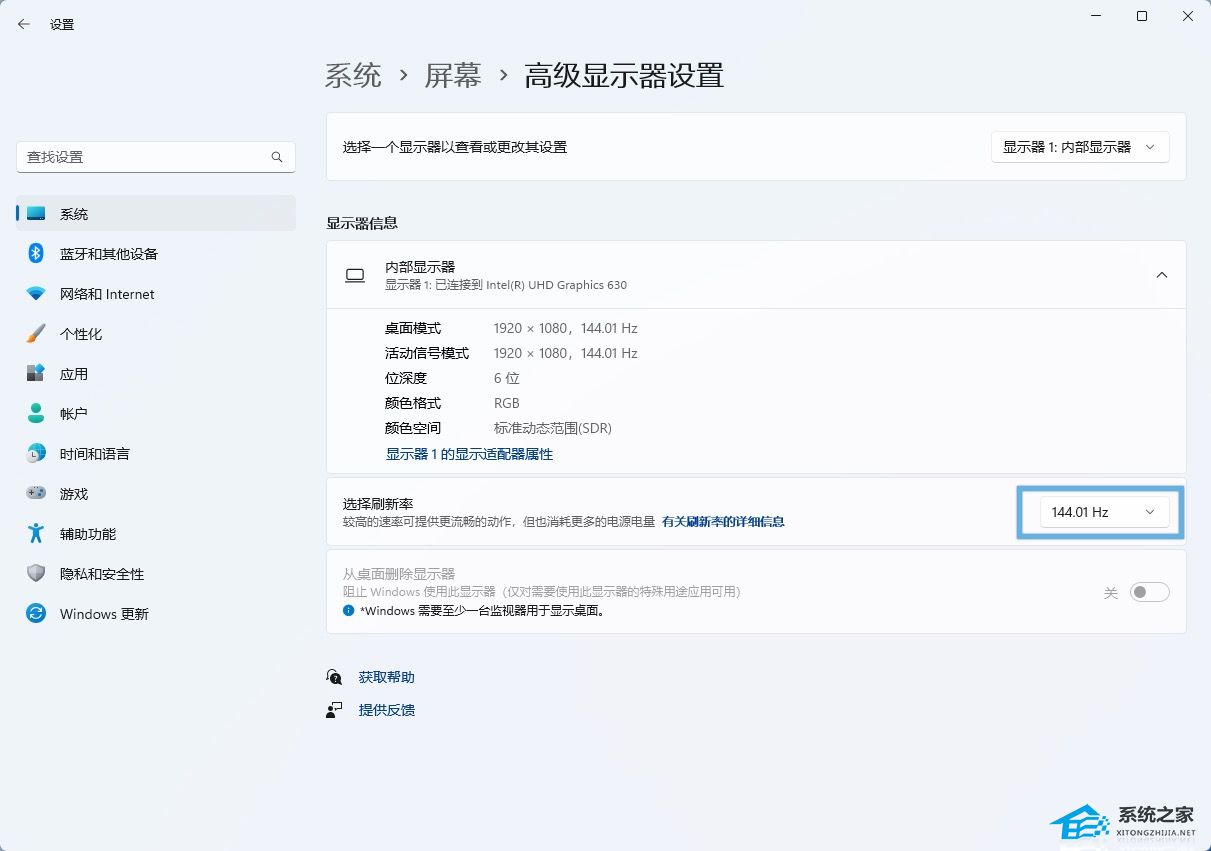
Task: Open the 显示器 1: 内部显示器 dropdown
Action: coord(1080,147)
